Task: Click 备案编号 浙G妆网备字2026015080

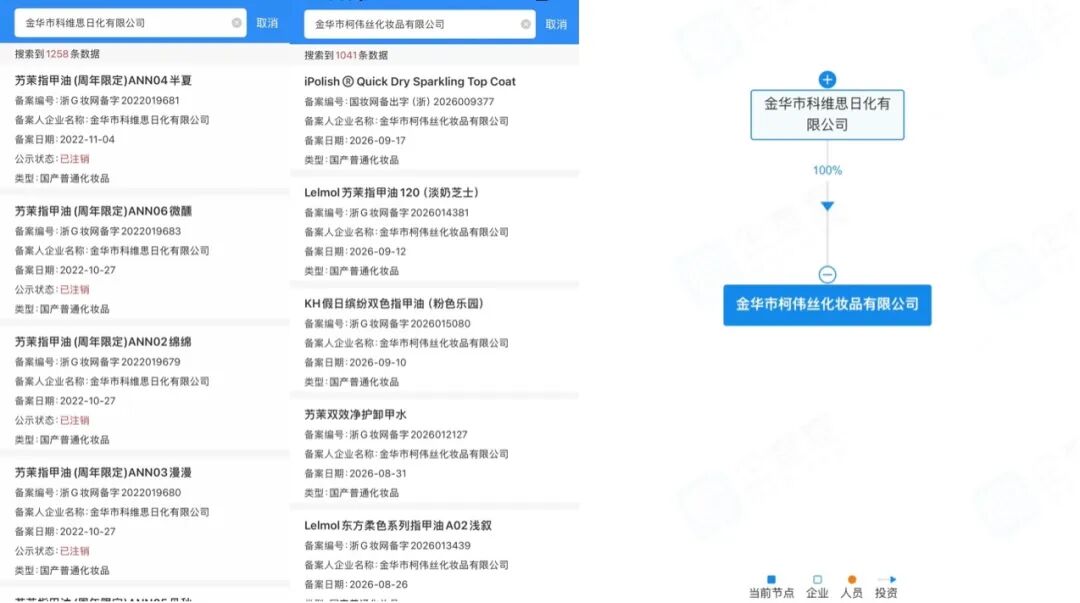Action: (387, 324)
